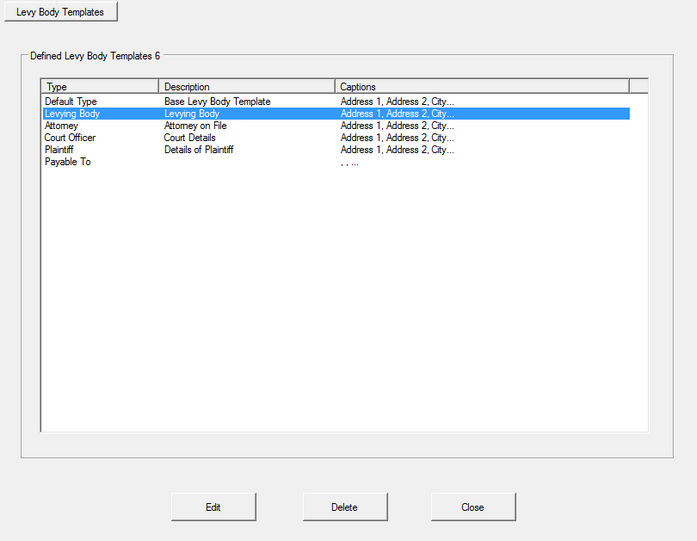Click the Levy Body Templates button
Image resolution: width=697 pixels, height=541 pixels.
(x=61, y=12)
